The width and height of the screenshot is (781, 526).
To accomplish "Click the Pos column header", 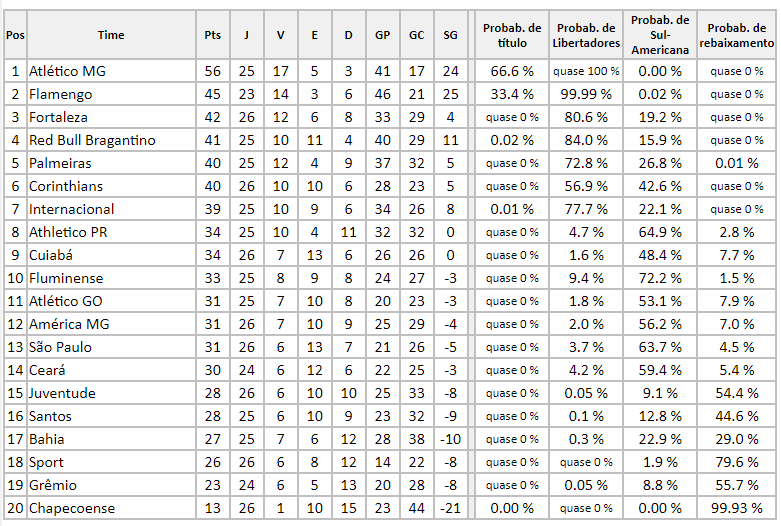I will point(15,35).
